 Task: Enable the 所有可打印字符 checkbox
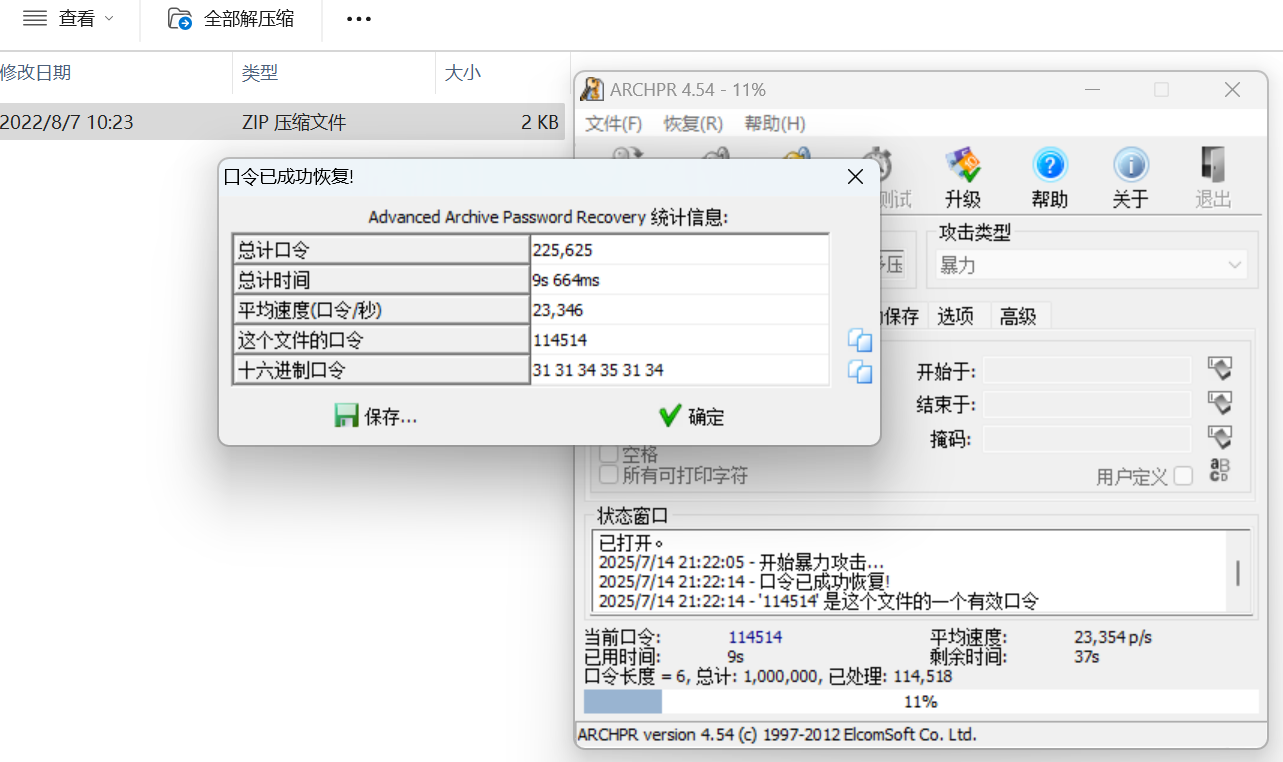608,475
